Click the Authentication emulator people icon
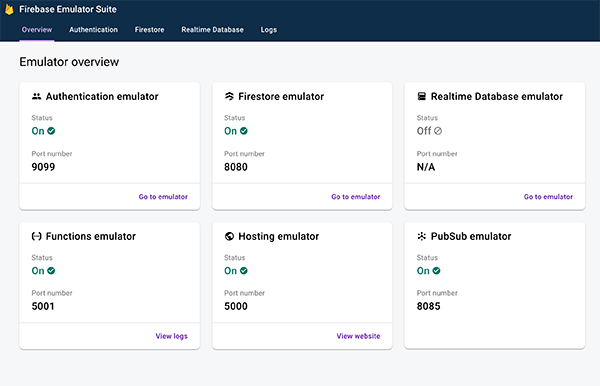The height and width of the screenshot is (386, 600). [36, 96]
